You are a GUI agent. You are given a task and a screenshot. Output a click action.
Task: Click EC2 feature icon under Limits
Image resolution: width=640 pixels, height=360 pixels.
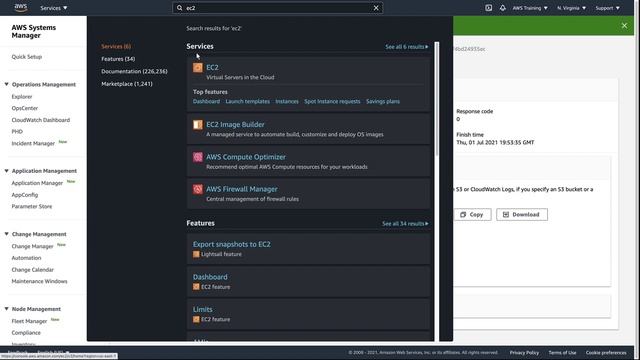click(x=196, y=319)
